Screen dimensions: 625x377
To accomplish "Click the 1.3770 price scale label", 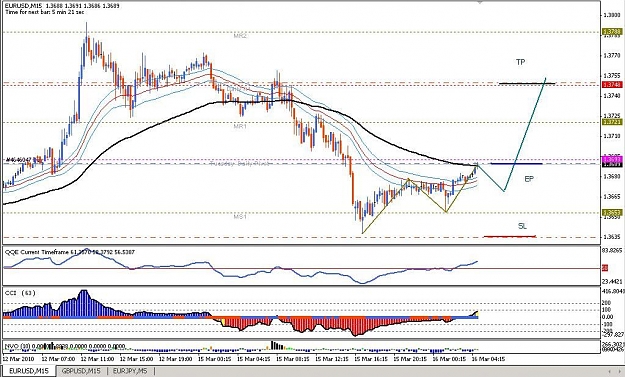I will pyautogui.click(x=612, y=55).
